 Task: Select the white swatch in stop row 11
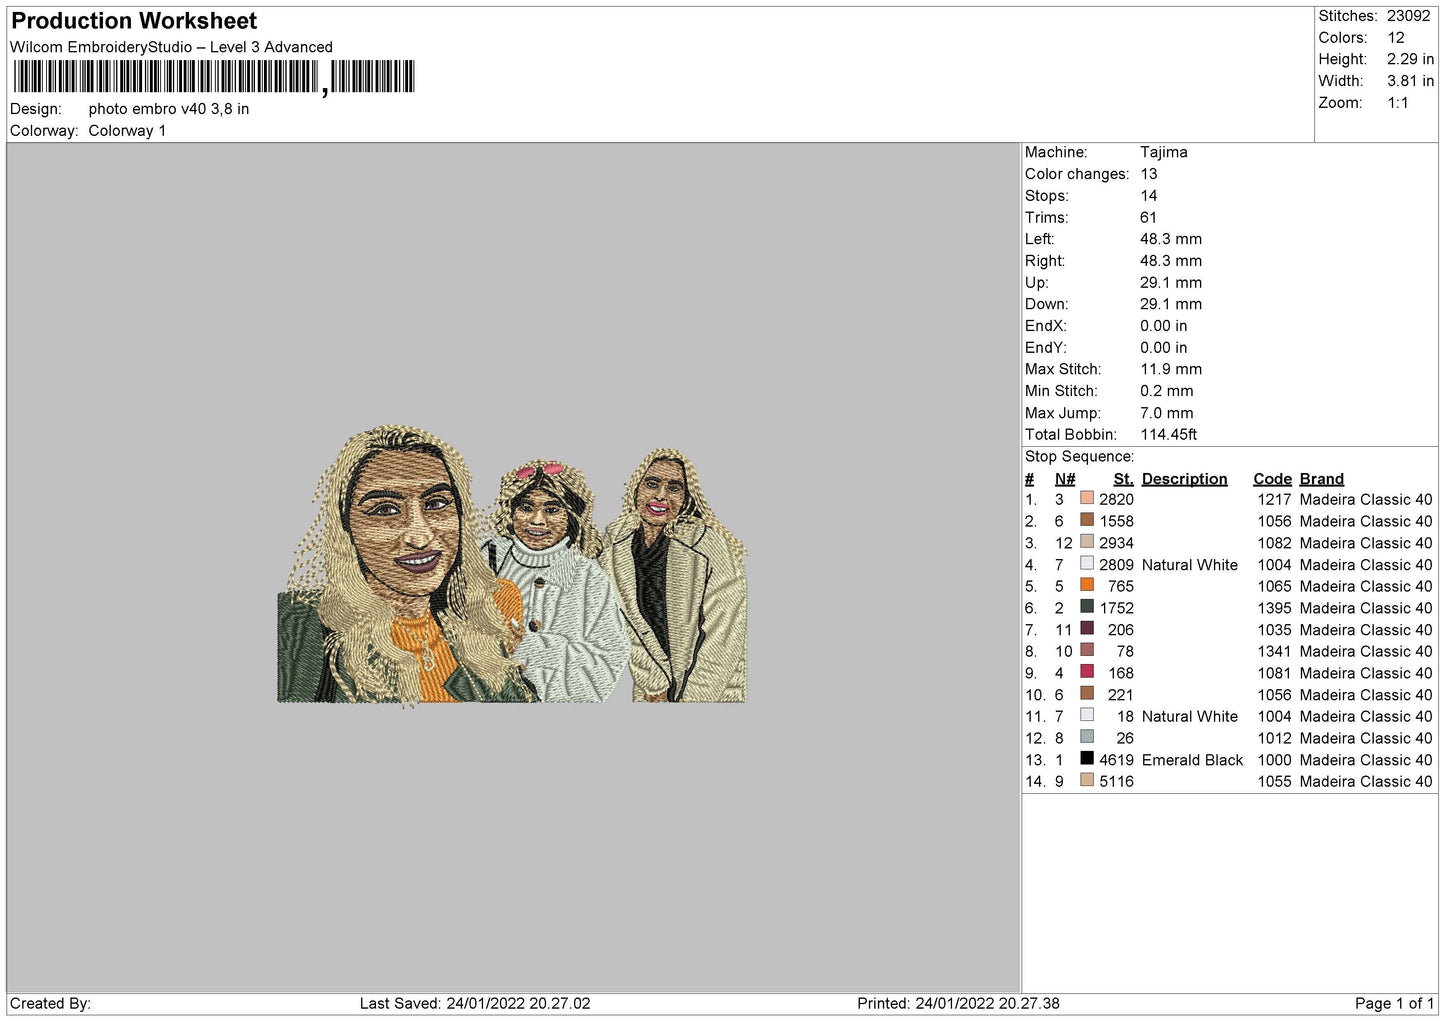[1087, 715]
